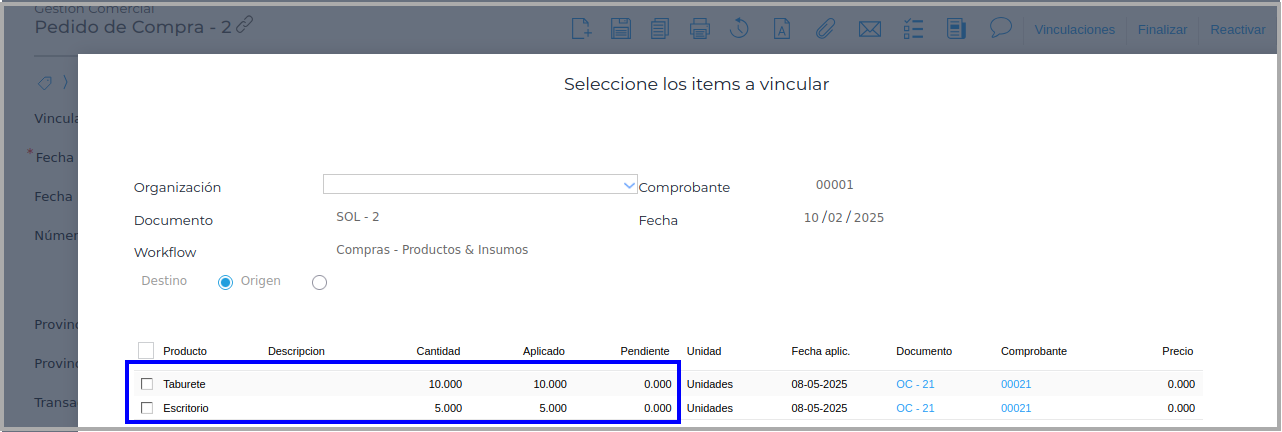This screenshot has height=432, width=1282.
Task: Click the 10/02/2025 fecha value
Action: point(844,217)
